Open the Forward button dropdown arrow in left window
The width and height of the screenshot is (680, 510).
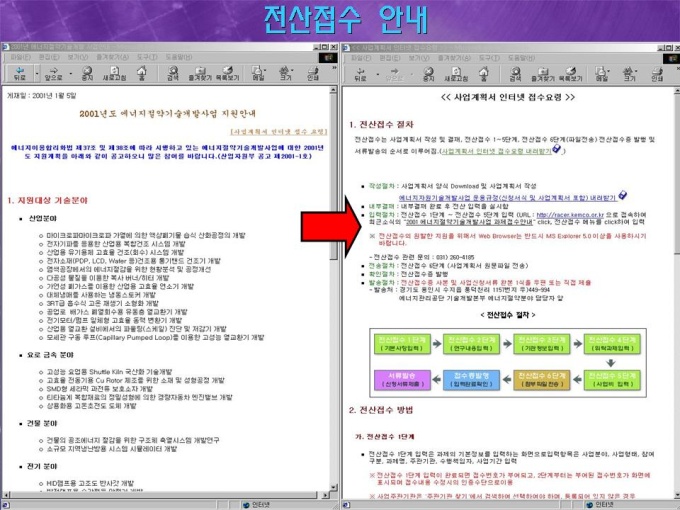pyautogui.click(x=71, y=73)
